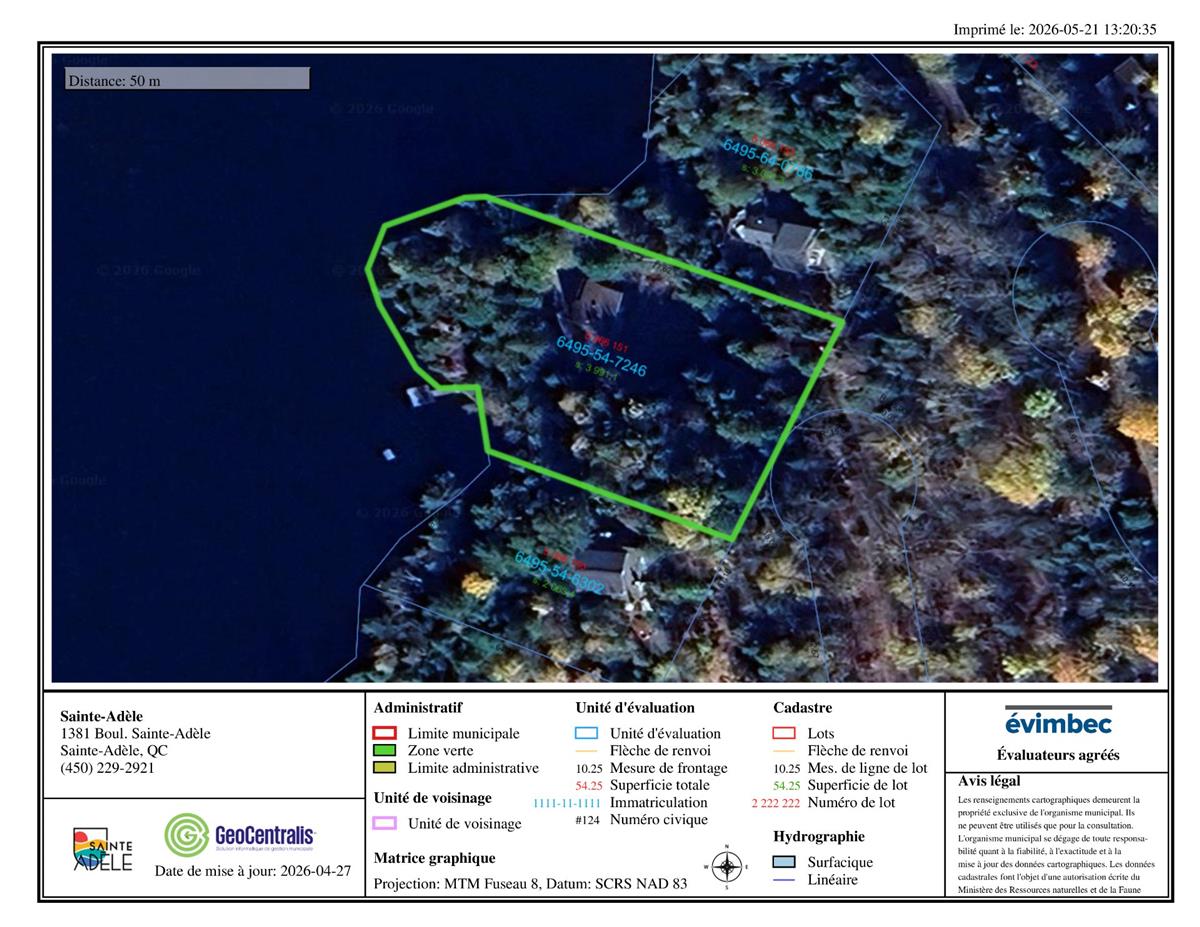Viewport: 1200px width, 927px height.
Task: Click the 'Matrice graphique' heading
Action: coord(434,858)
